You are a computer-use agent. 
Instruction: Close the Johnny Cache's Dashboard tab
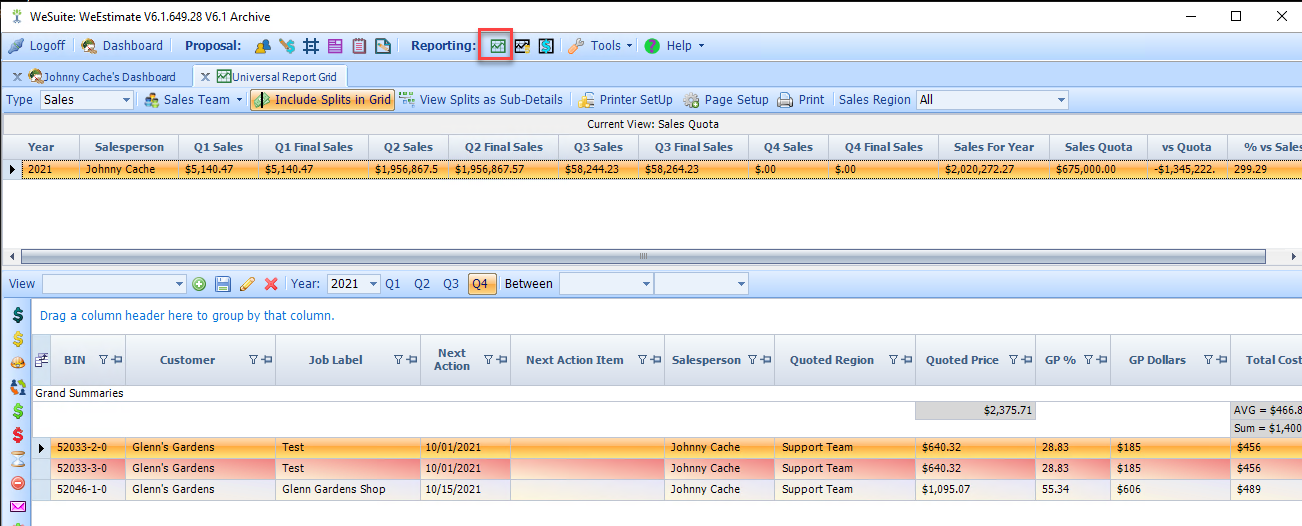[17, 77]
